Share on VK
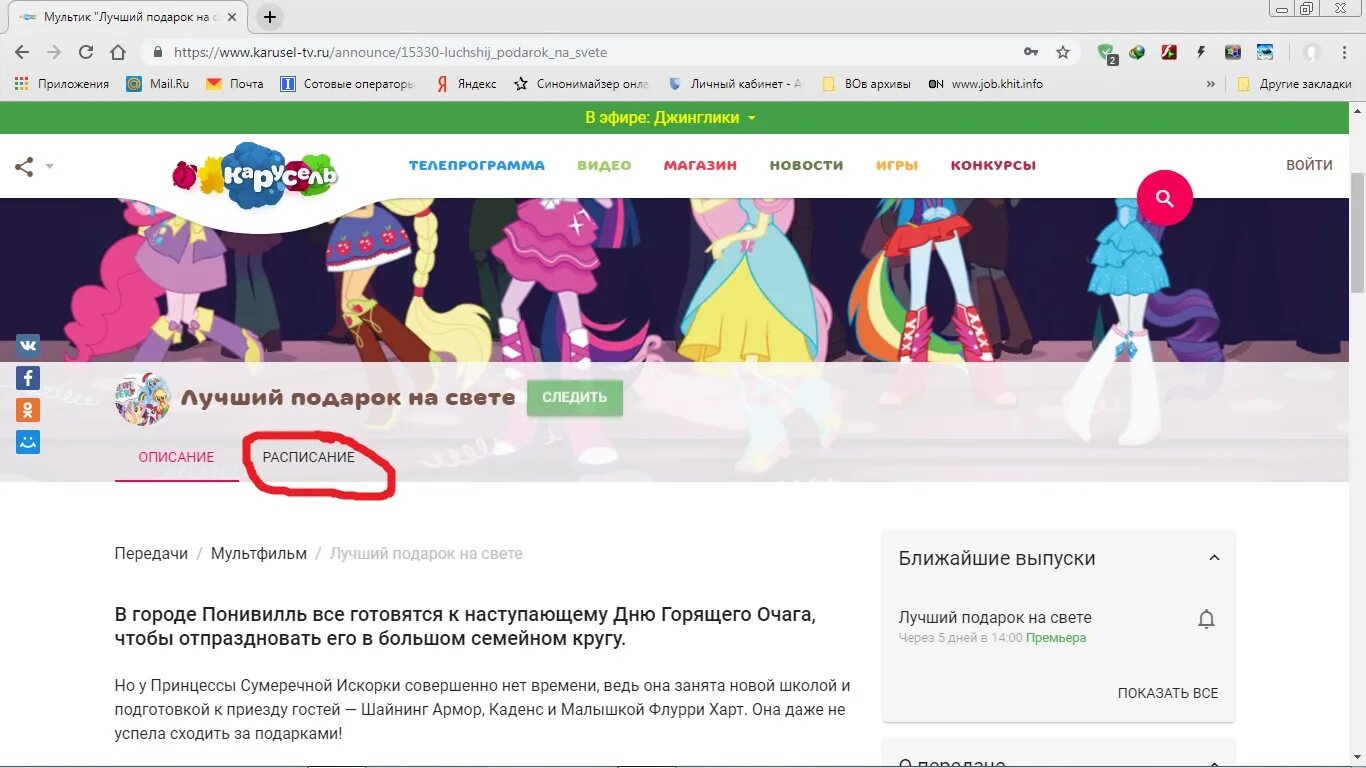 pyautogui.click(x=28, y=346)
